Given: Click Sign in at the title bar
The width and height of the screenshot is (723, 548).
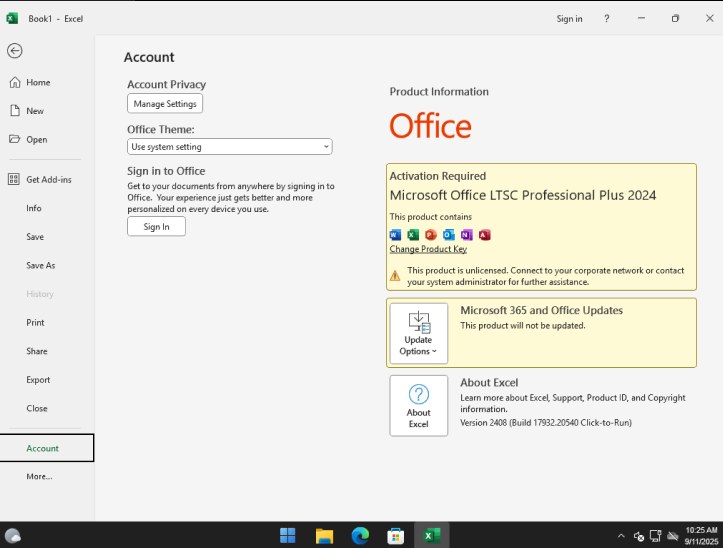Looking at the screenshot, I should (569, 18).
